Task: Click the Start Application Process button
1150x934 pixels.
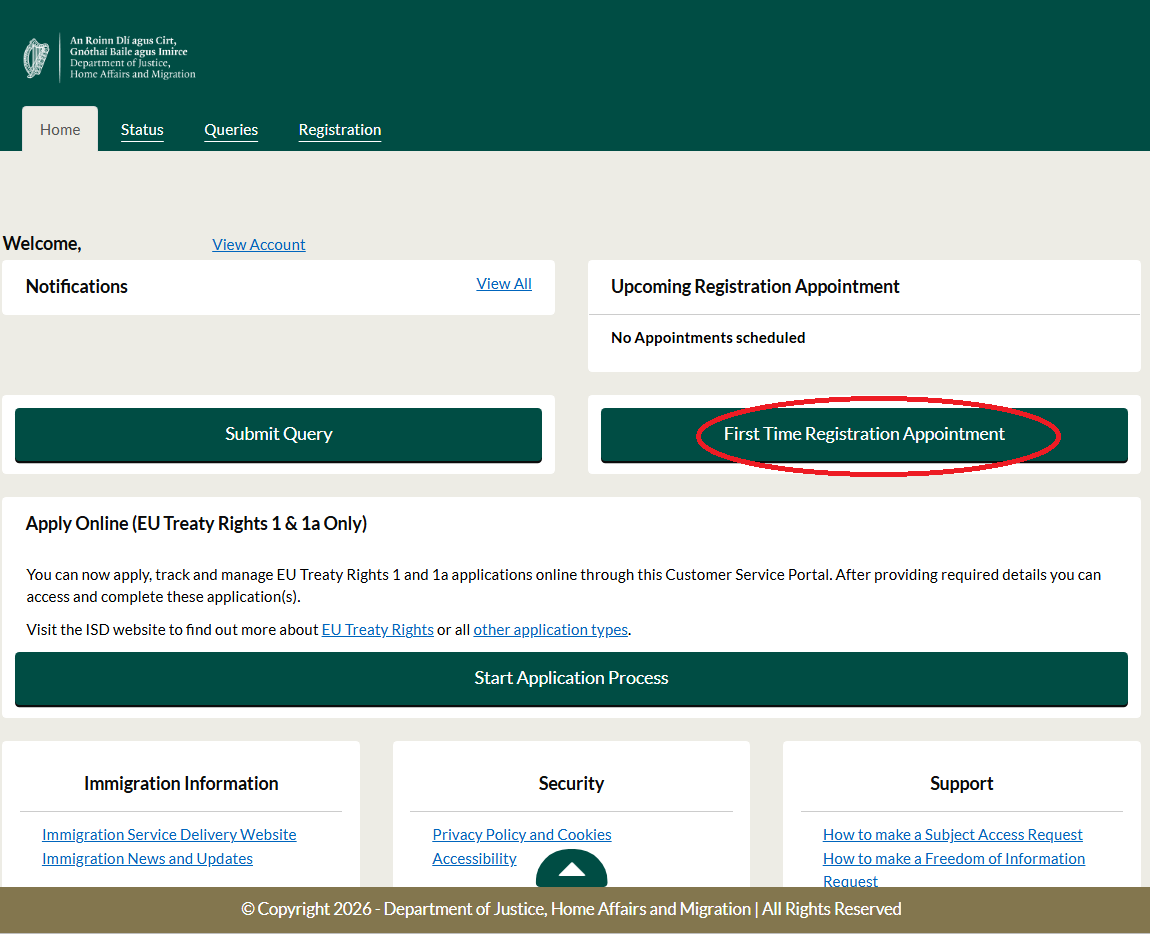Action: [571, 679]
